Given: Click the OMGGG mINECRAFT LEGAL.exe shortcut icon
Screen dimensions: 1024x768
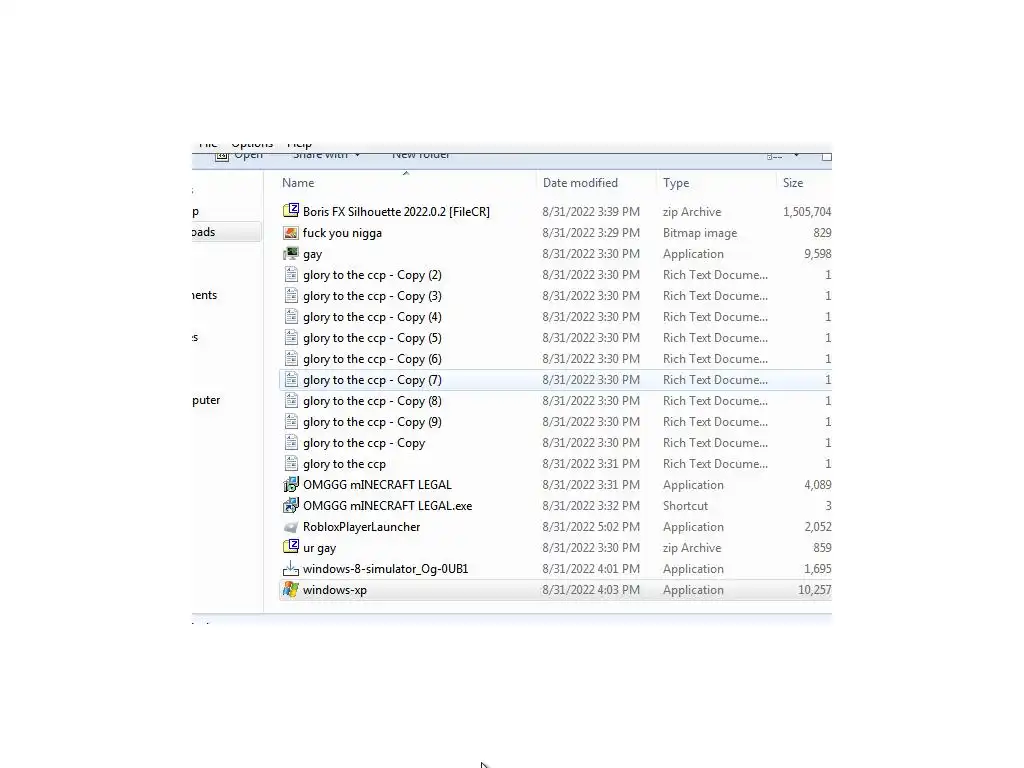Looking at the screenshot, I should tap(291, 505).
